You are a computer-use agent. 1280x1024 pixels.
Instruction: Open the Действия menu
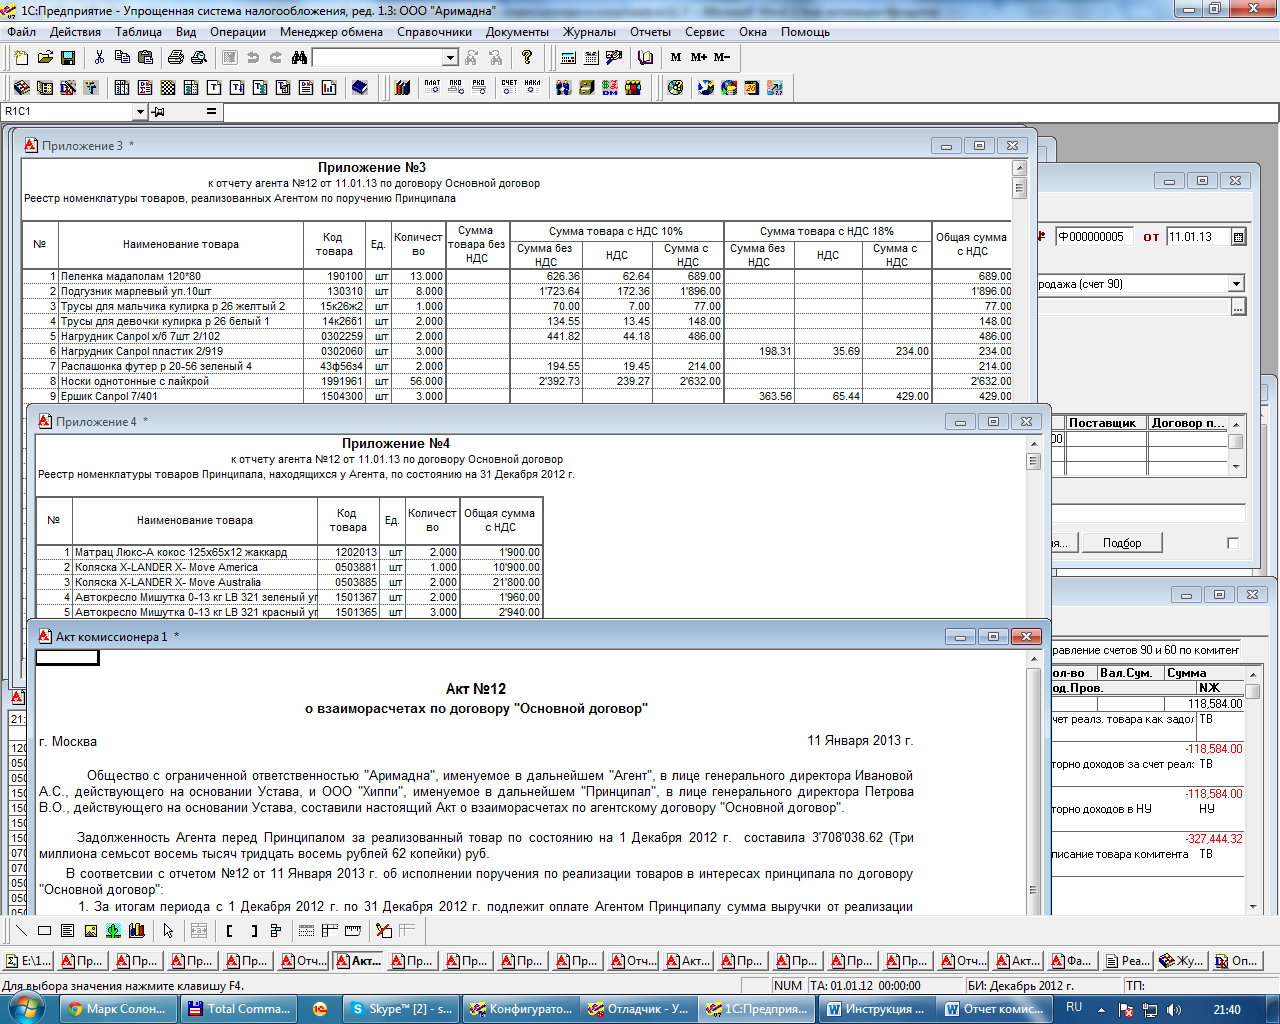(75, 32)
